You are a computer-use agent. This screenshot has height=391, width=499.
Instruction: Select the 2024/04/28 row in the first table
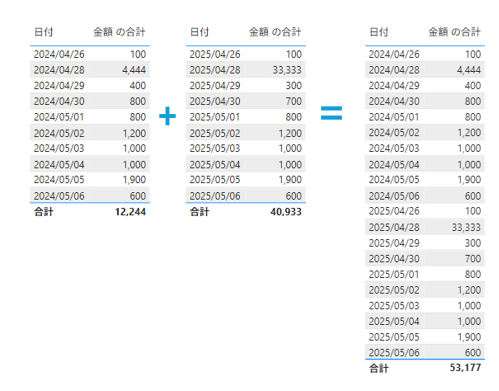coord(90,70)
